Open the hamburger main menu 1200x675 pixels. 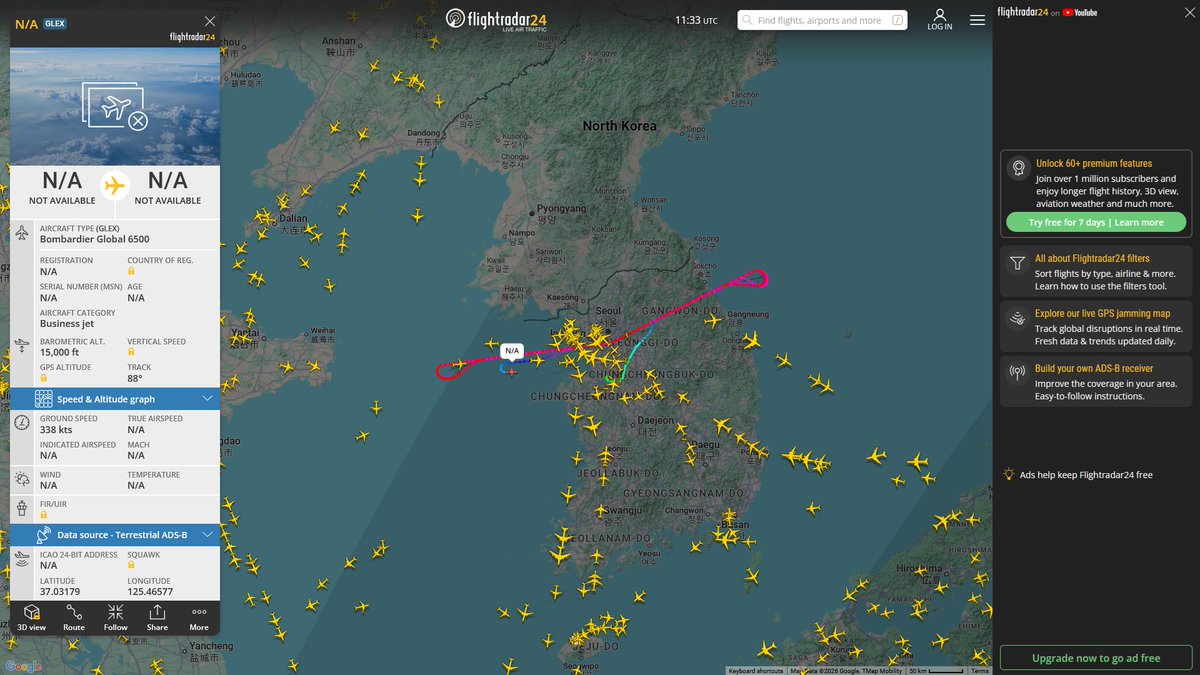977,20
